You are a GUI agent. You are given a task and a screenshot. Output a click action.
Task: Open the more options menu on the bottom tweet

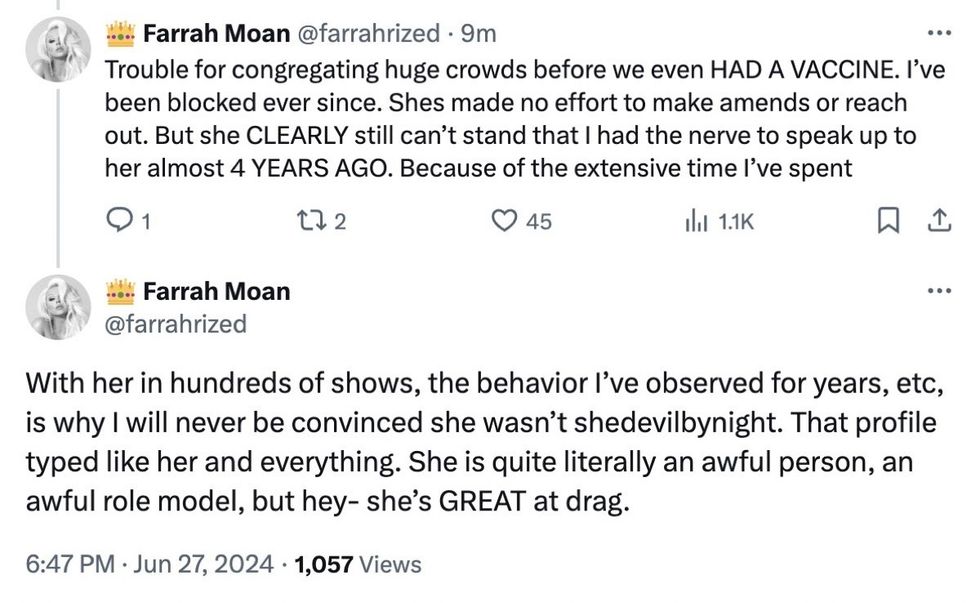938,289
